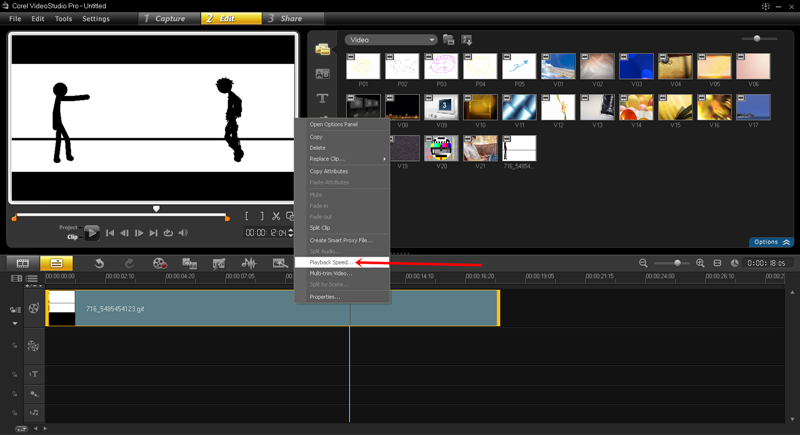Open the Record/Capture option icon
Viewport: 800px width, 435px height.
[160, 263]
